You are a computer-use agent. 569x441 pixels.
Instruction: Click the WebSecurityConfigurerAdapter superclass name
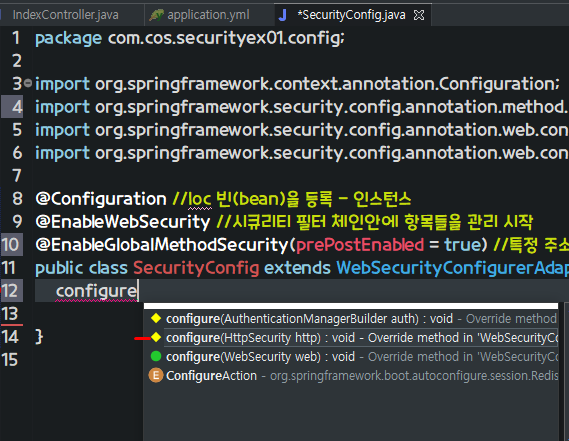click(x=452, y=268)
